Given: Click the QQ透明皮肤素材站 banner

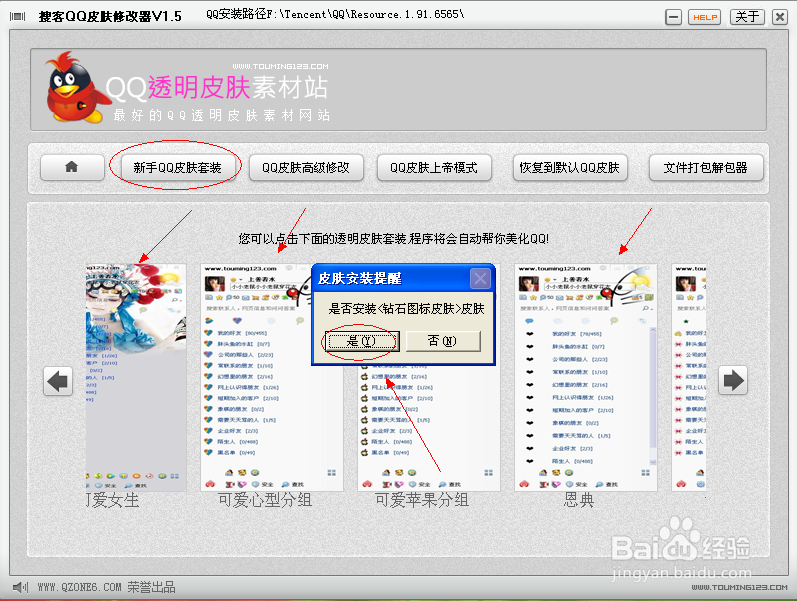Looking at the screenshot, I should point(398,90).
